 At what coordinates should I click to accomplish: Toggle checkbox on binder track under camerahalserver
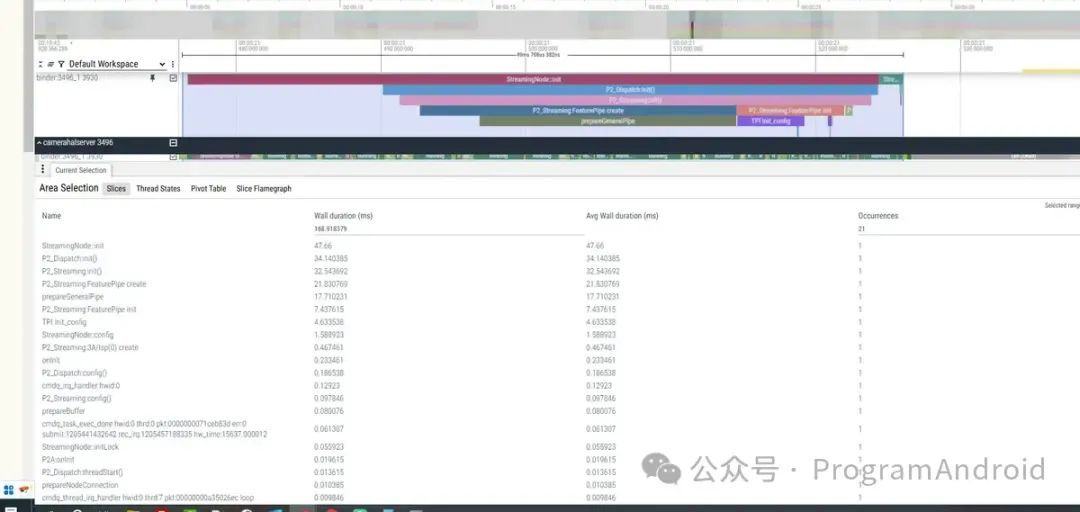click(173, 156)
